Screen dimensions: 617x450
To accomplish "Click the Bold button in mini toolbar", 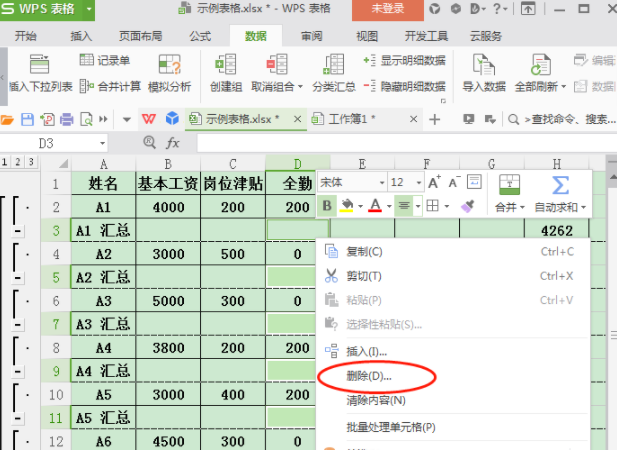I will 327,206.
